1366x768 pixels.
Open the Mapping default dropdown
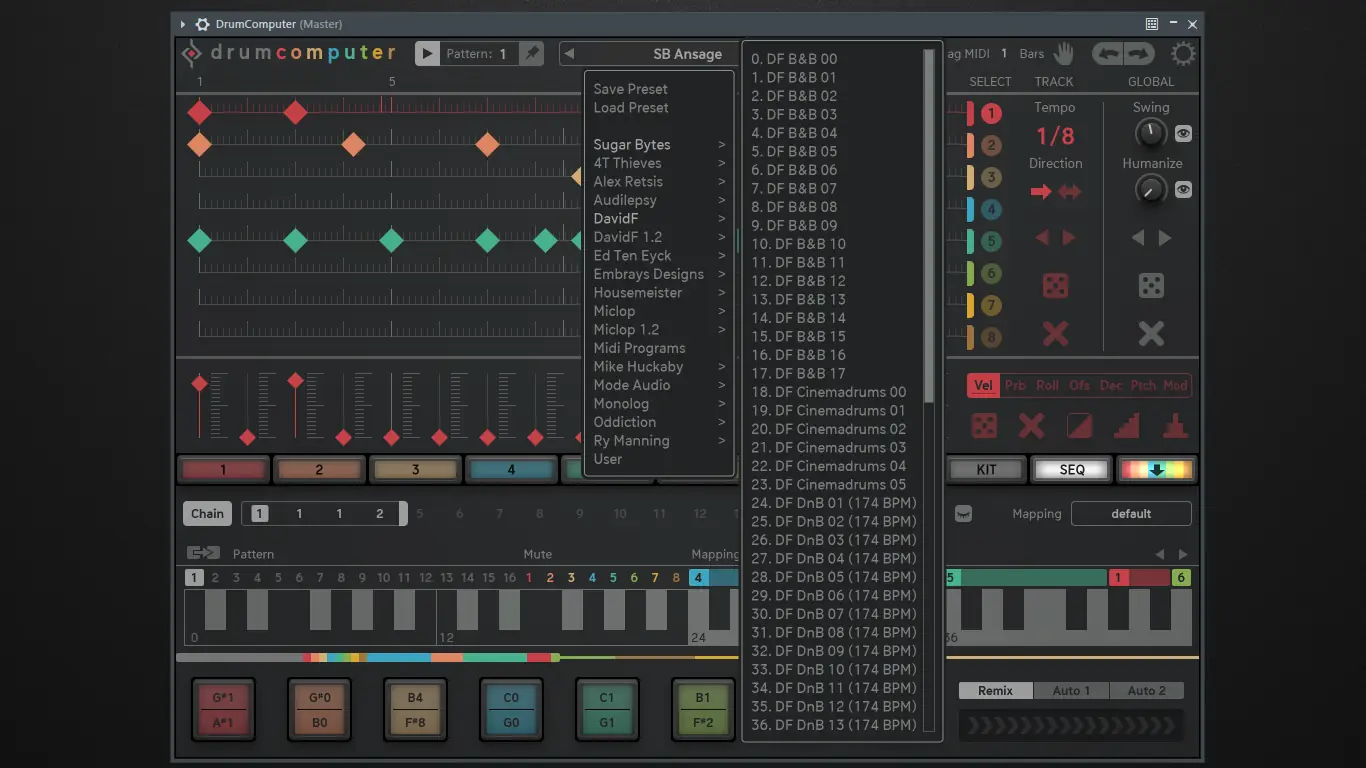click(x=1131, y=514)
